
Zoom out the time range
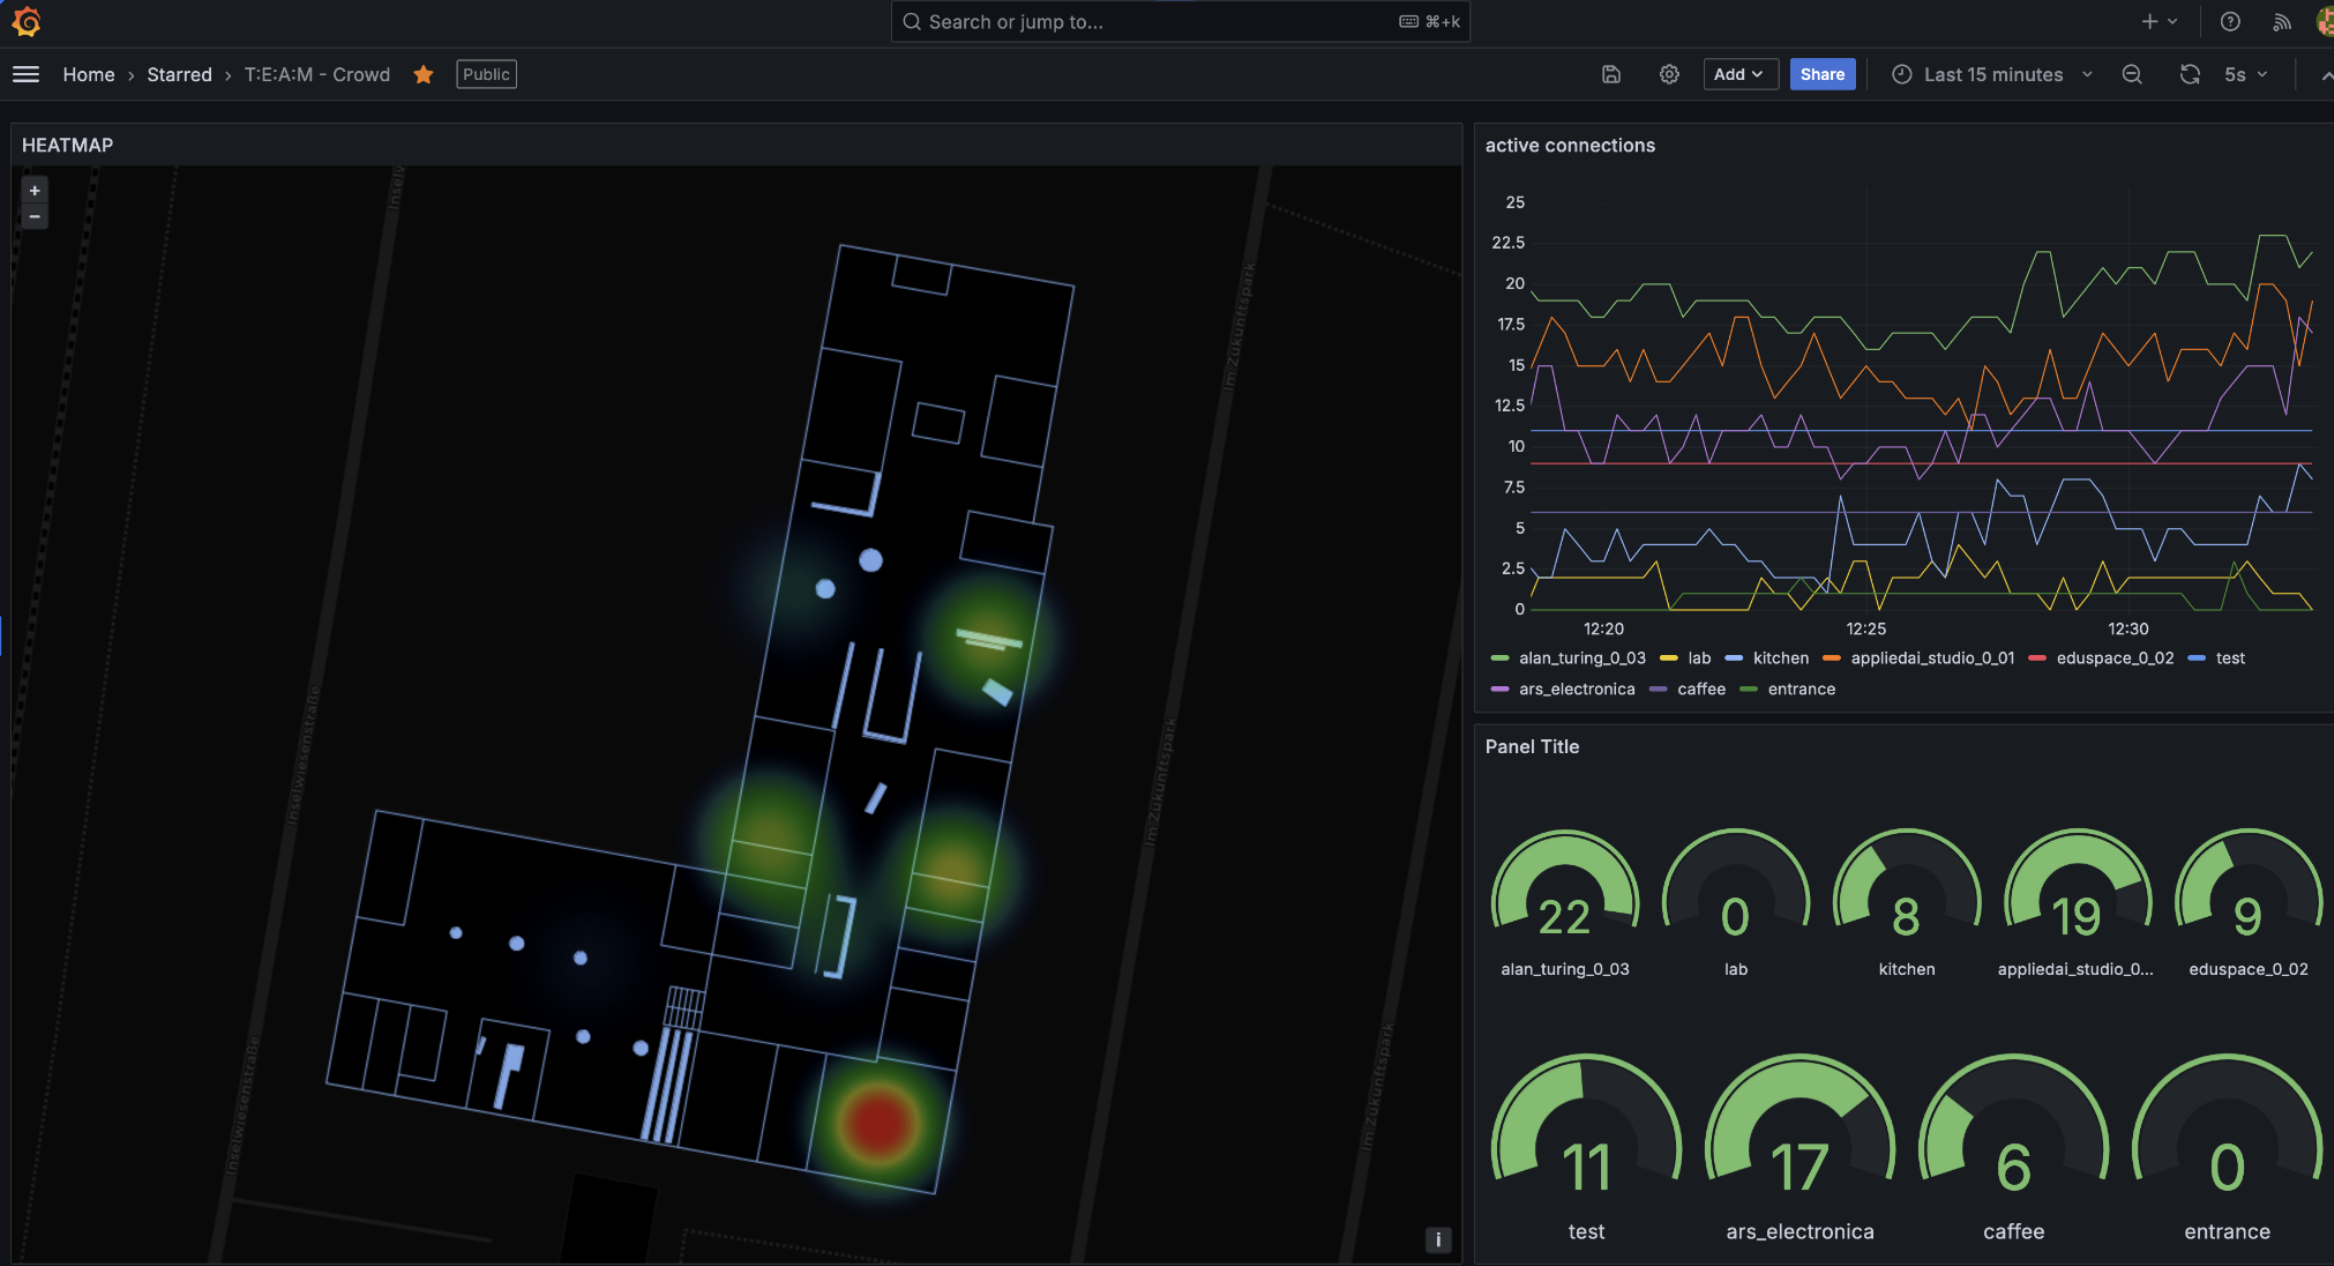(2131, 73)
